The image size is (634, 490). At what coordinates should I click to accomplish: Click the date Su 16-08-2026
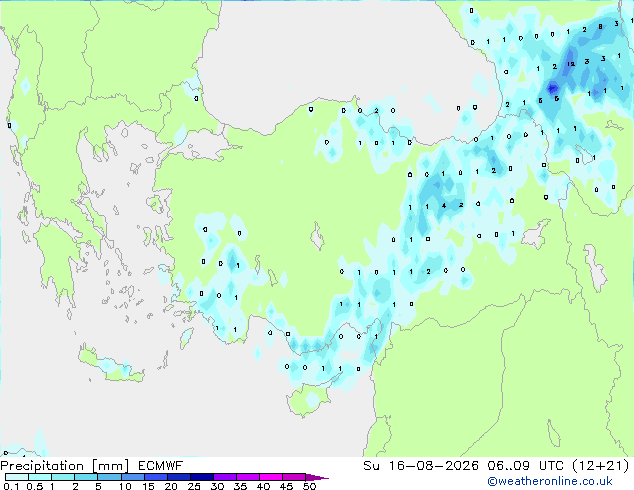[421, 466]
